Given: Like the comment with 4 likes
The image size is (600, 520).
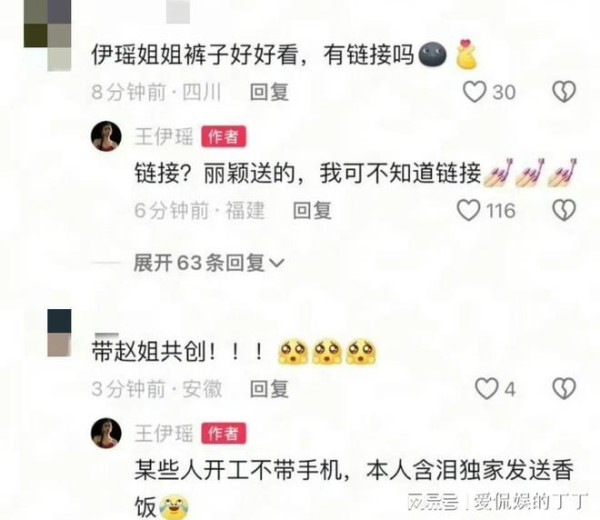Looking at the screenshot, I should (x=486, y=389).
